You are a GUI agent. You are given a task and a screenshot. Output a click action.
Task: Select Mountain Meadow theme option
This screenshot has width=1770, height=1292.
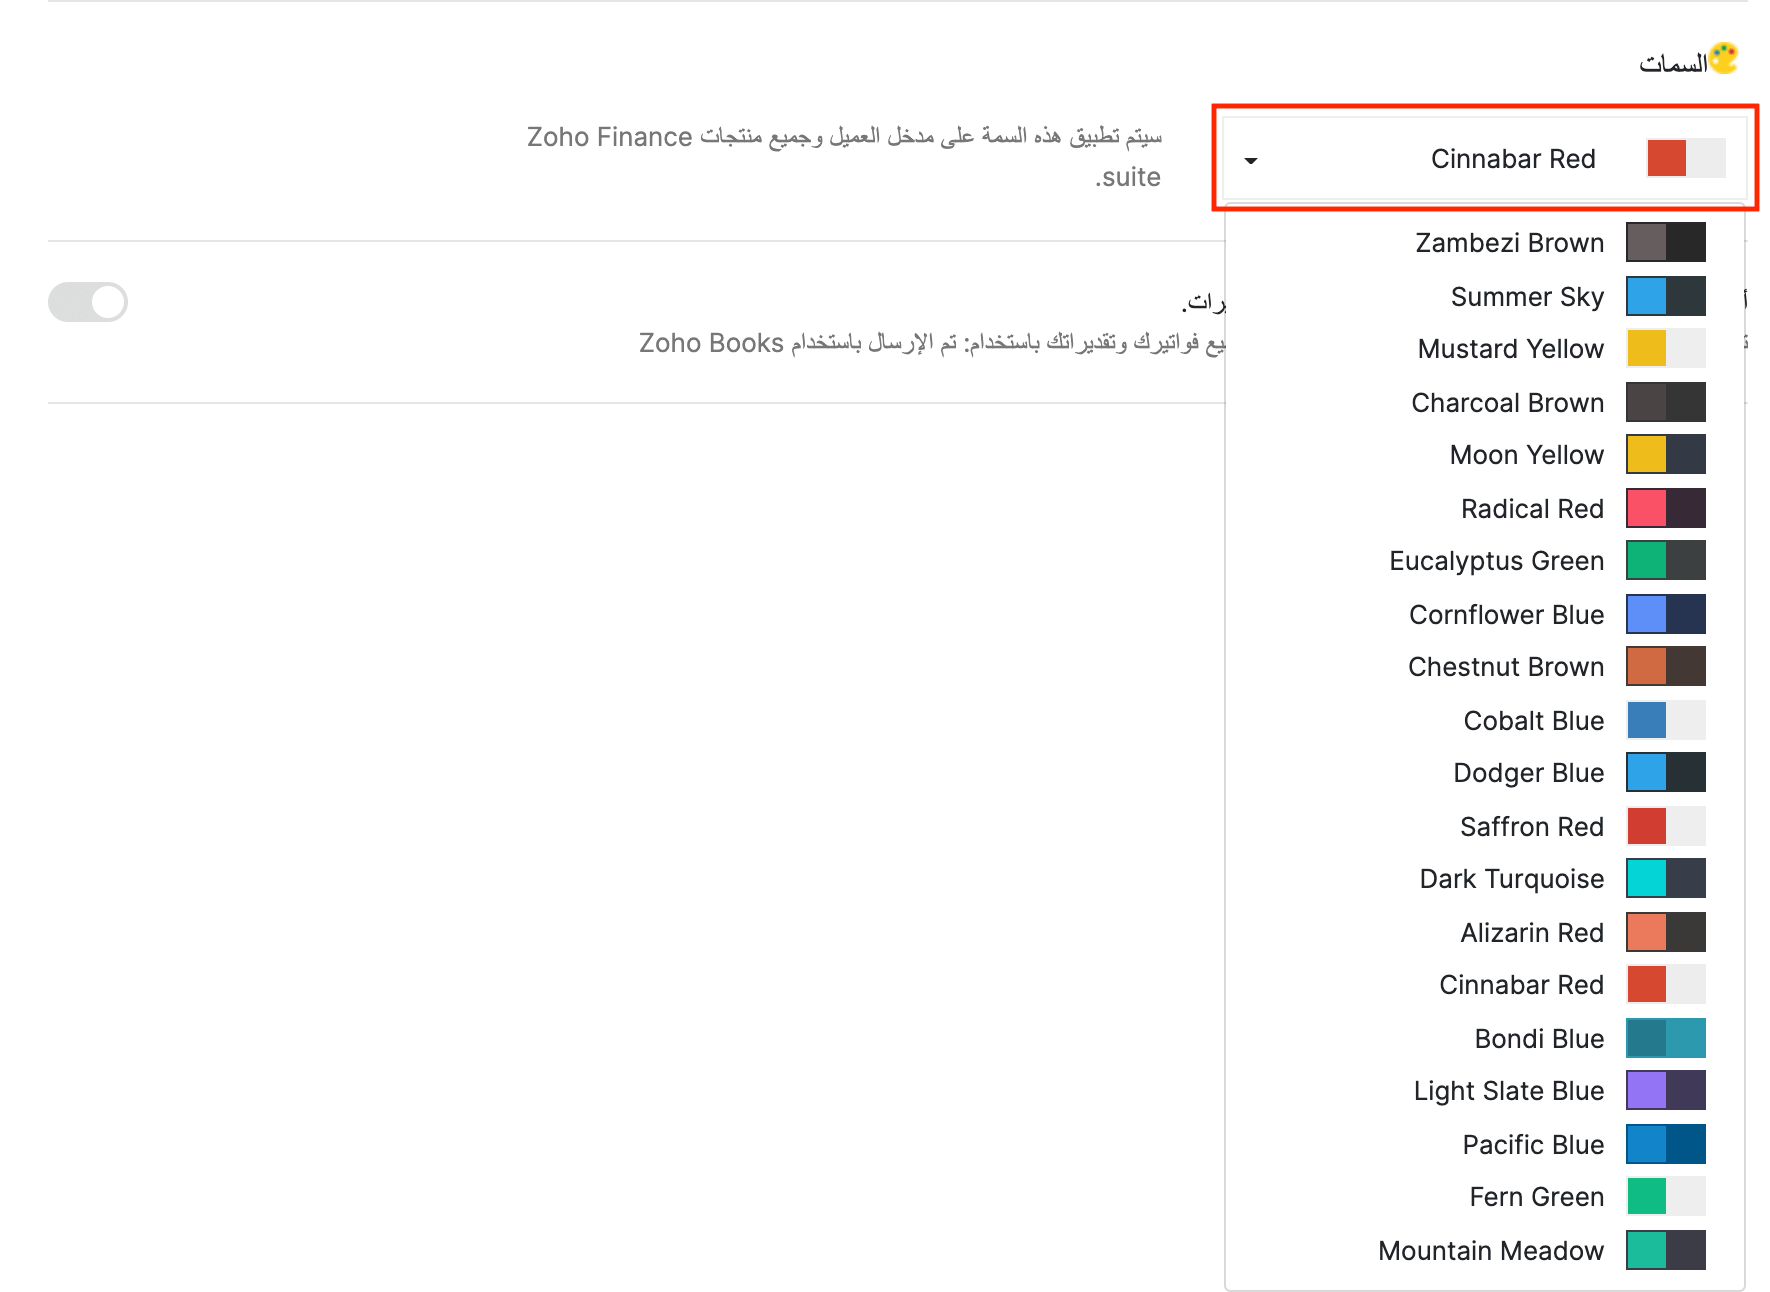pyautogui.click(x=1490, y=1251)
